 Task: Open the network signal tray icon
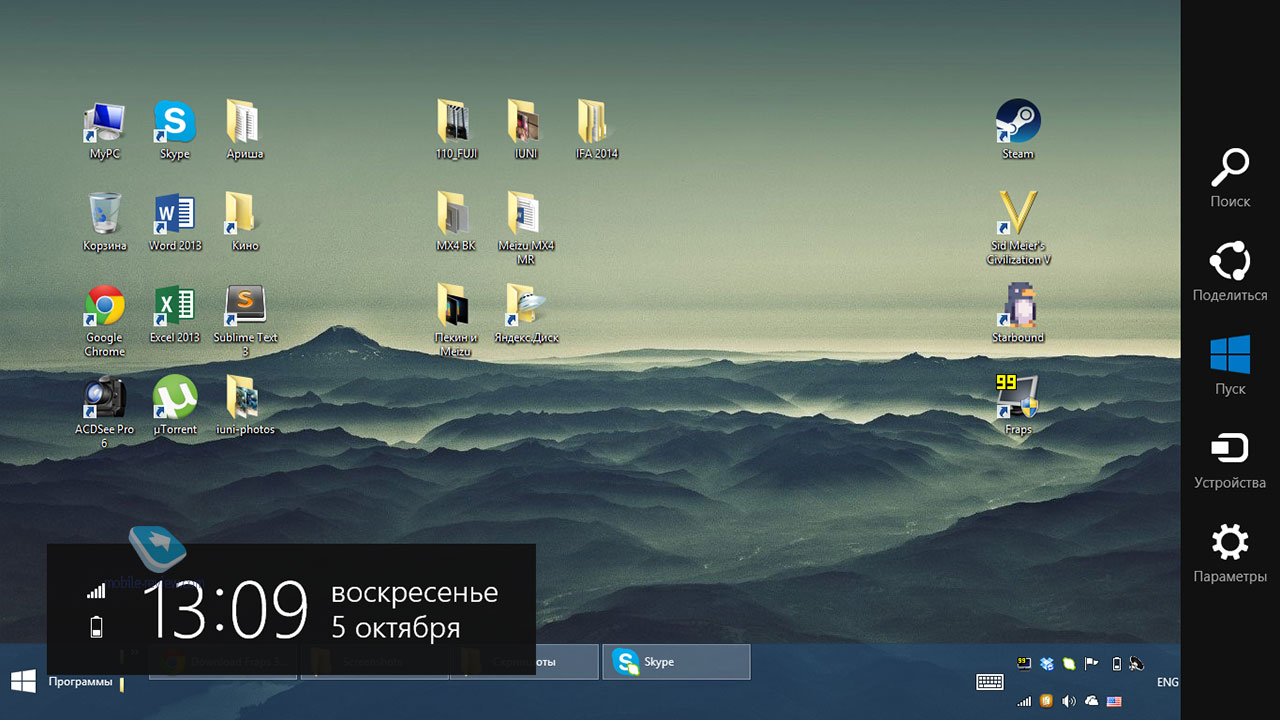tap(1024, 701)
